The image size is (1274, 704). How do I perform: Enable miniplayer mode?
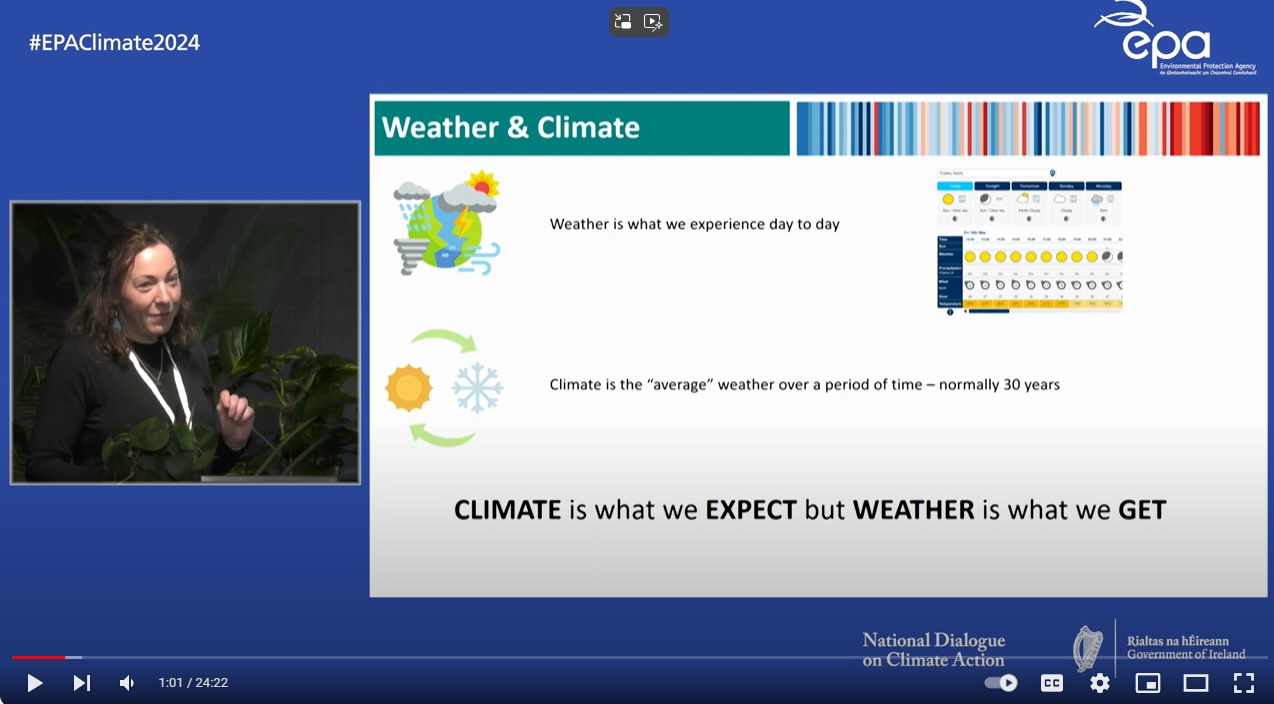pos(1148,683)
